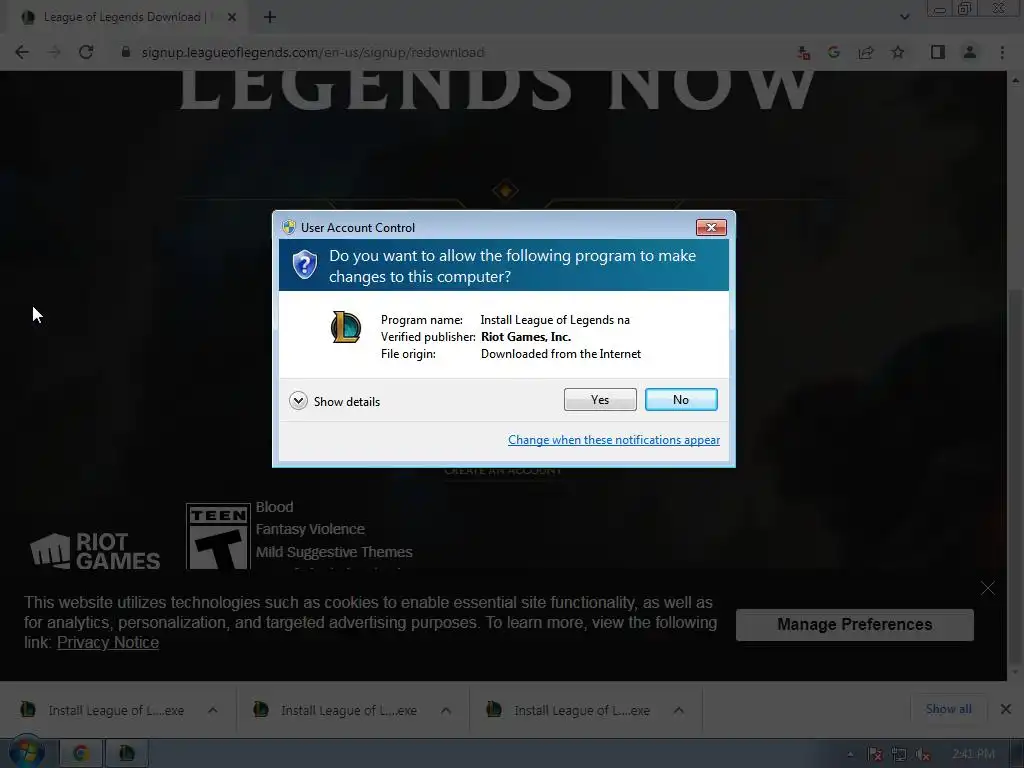Open Chrome profile avatar icon
Screen dimensions: 1024x768
(970, 52)
